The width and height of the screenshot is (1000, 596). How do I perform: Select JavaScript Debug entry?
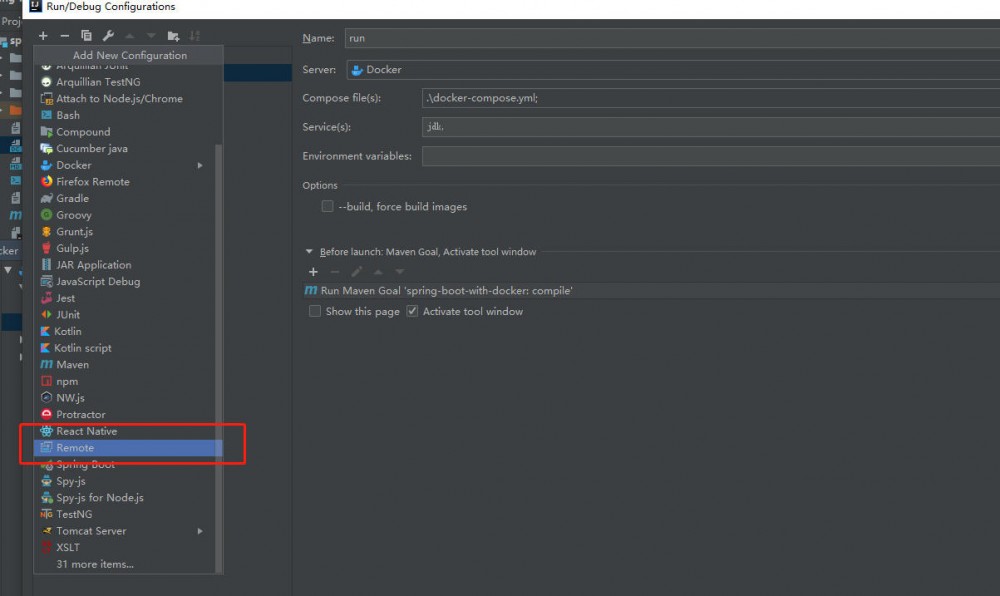point(128,281)
